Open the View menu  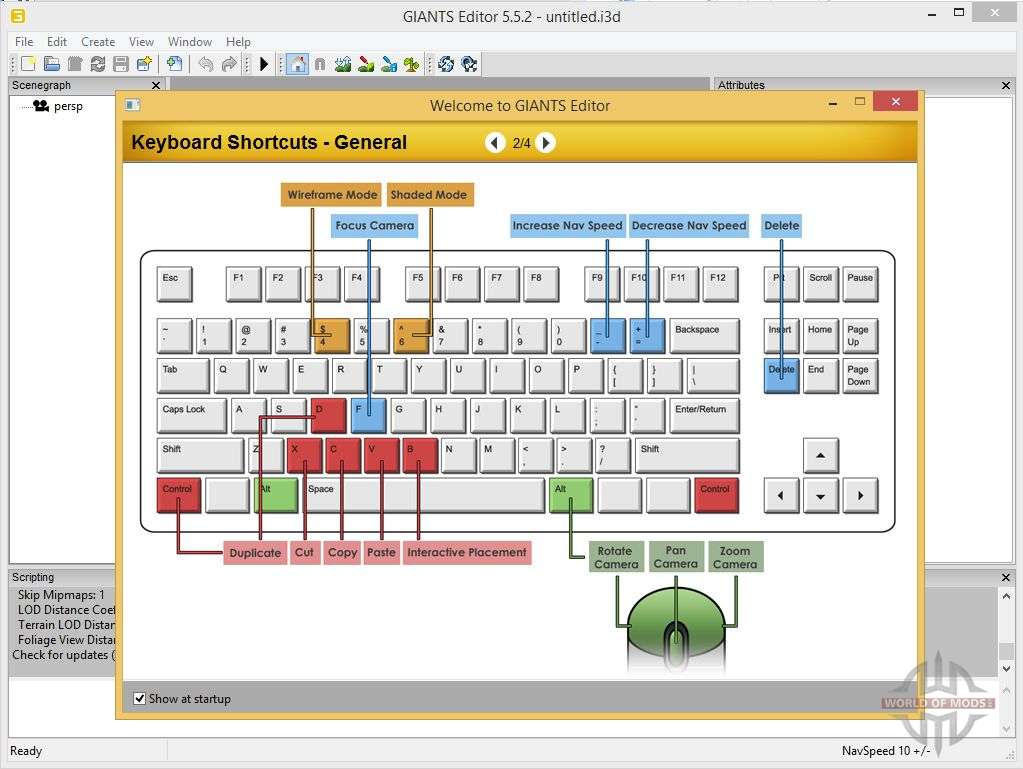pyautogui.click(x=141, y=42)
